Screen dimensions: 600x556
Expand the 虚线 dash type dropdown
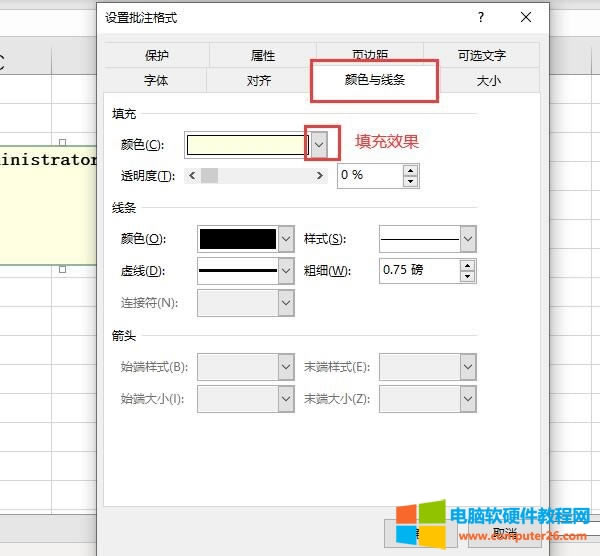(x=286, y=271)
